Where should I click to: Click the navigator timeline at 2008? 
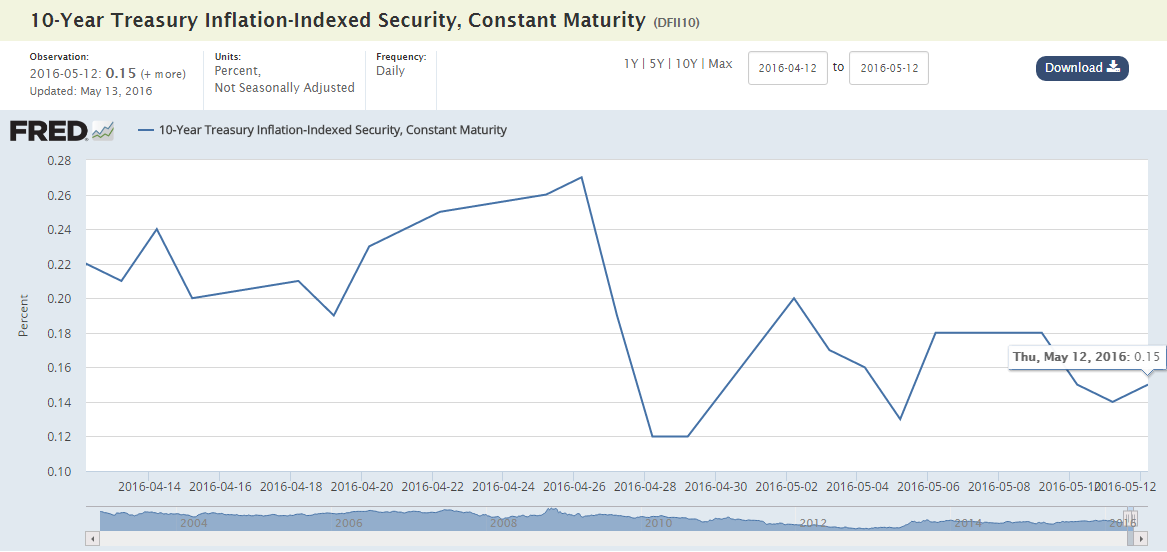503,520
